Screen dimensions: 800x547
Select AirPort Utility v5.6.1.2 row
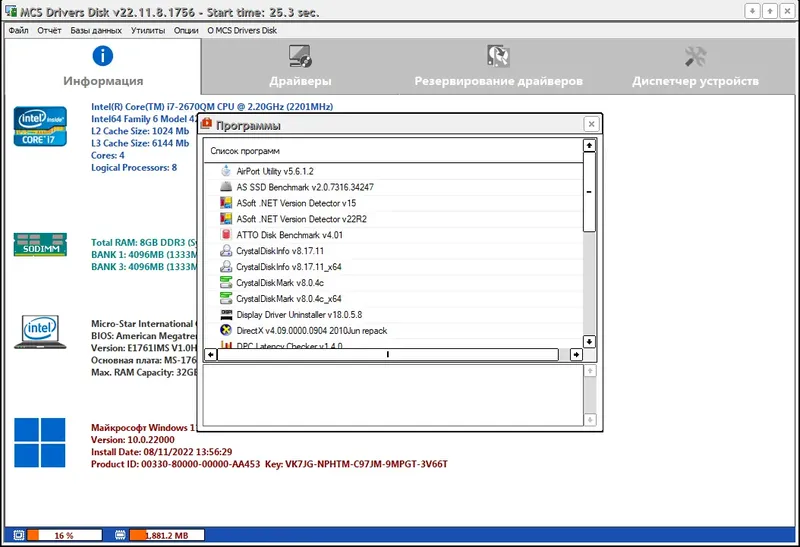(x=393, y=171)
